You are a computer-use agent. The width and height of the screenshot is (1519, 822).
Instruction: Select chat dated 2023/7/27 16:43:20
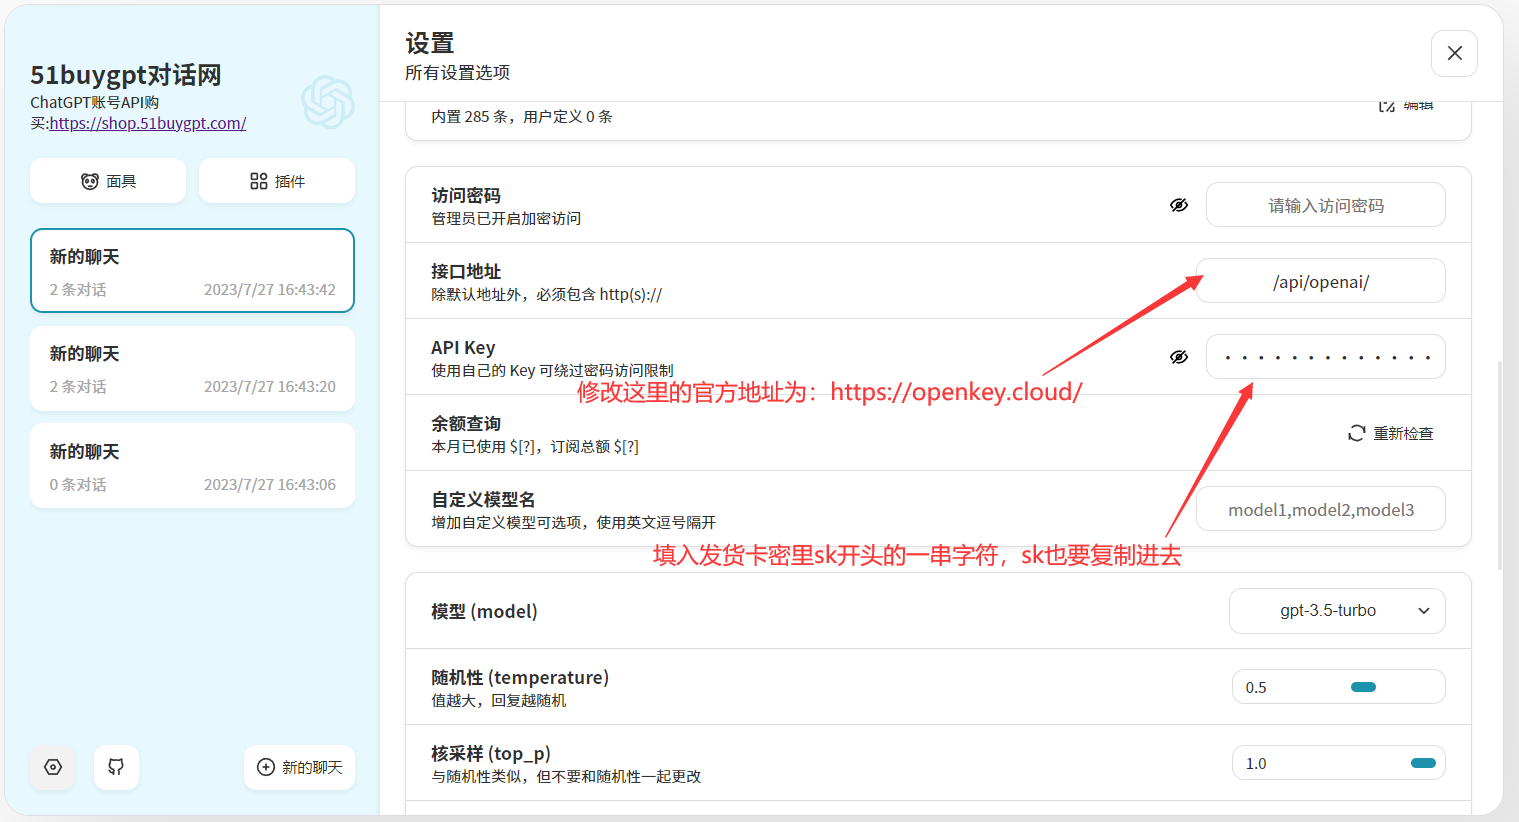coord(192,368)
